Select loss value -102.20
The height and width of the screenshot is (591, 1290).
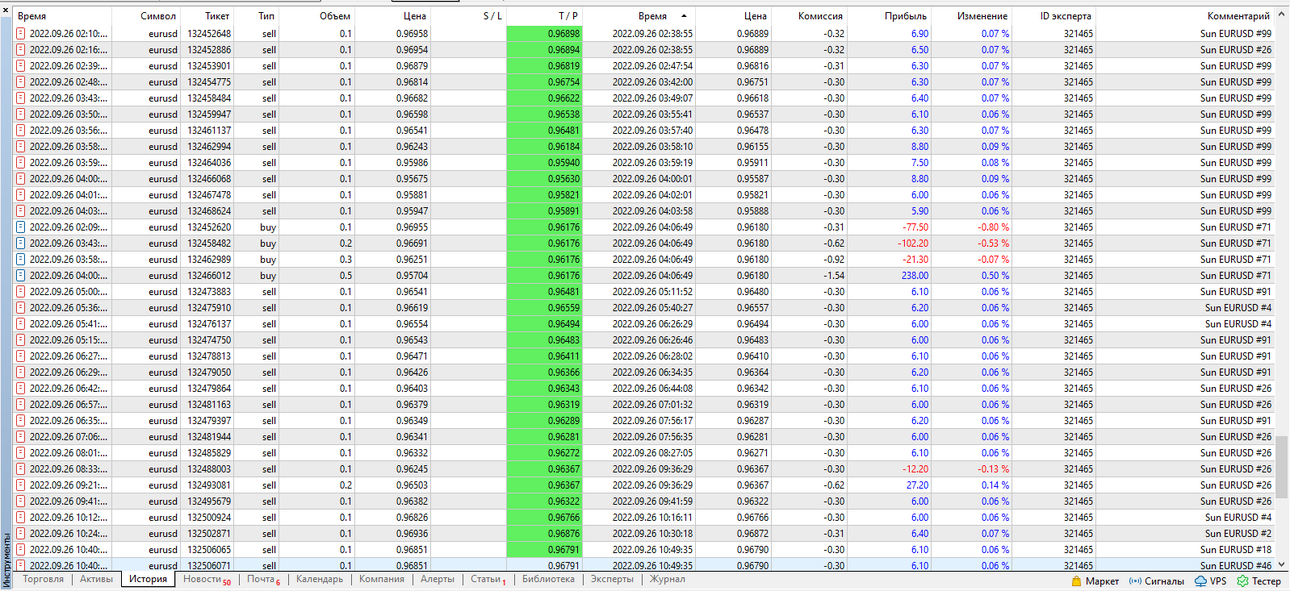tap(912, 244)
